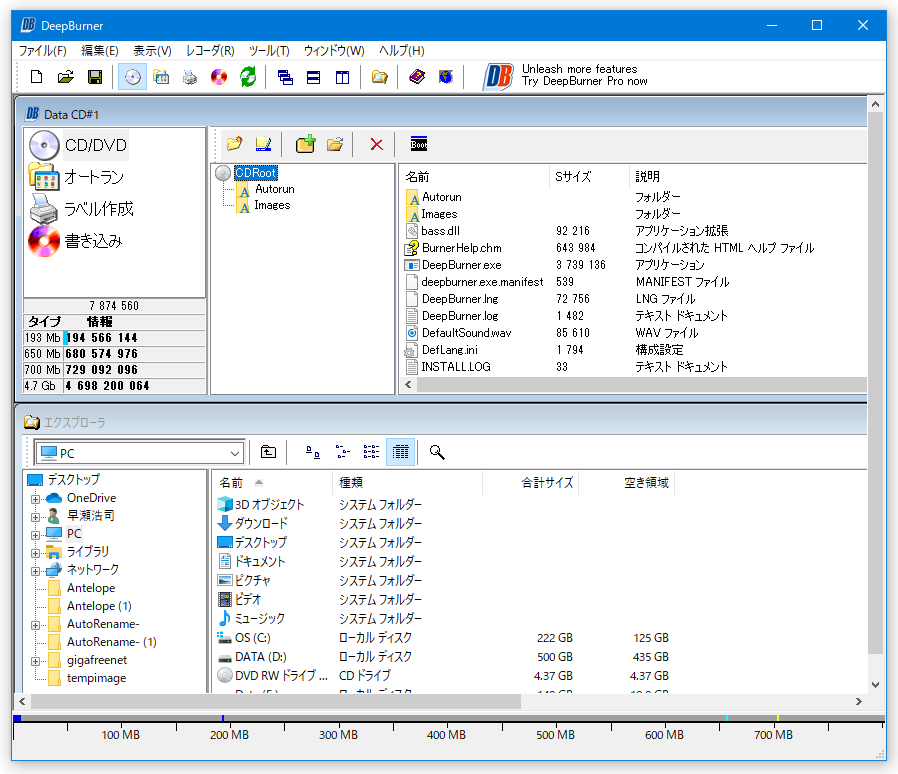Select BurnerHelp.chm in file list
The width and height of the screenshot is (898, 774).
pos(462,248)
